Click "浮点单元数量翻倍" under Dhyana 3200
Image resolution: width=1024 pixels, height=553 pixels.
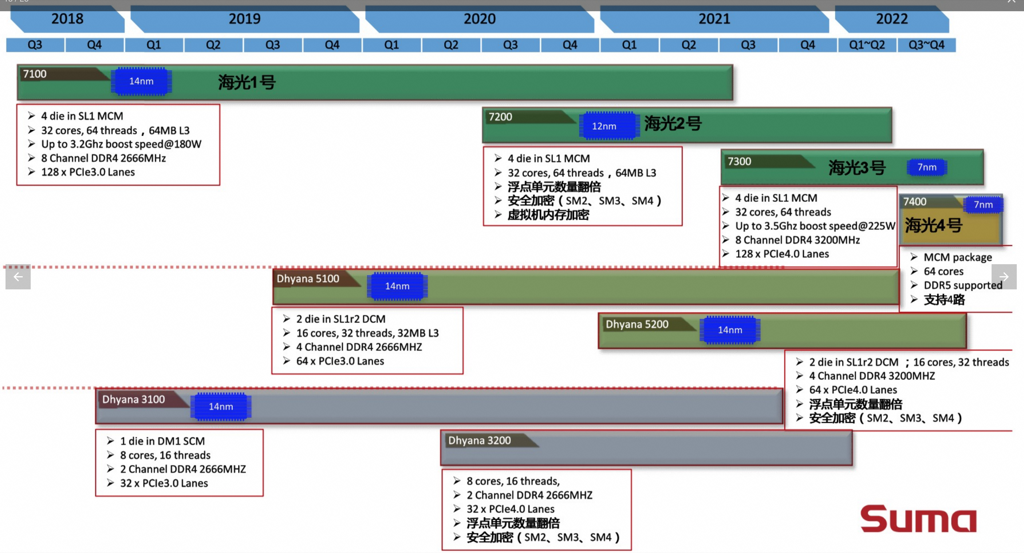[x=513, y=523]
